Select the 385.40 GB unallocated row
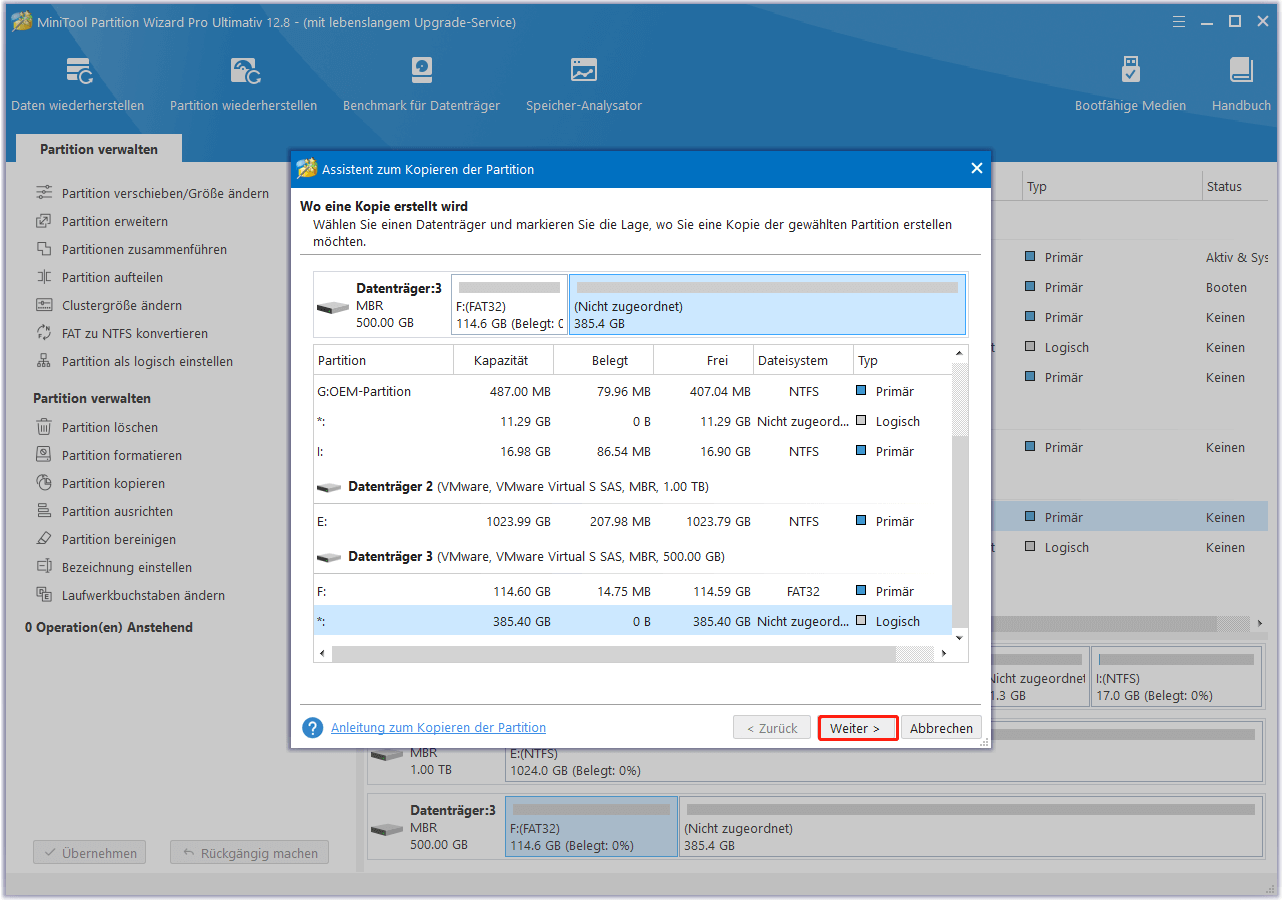 coord(633,621)
